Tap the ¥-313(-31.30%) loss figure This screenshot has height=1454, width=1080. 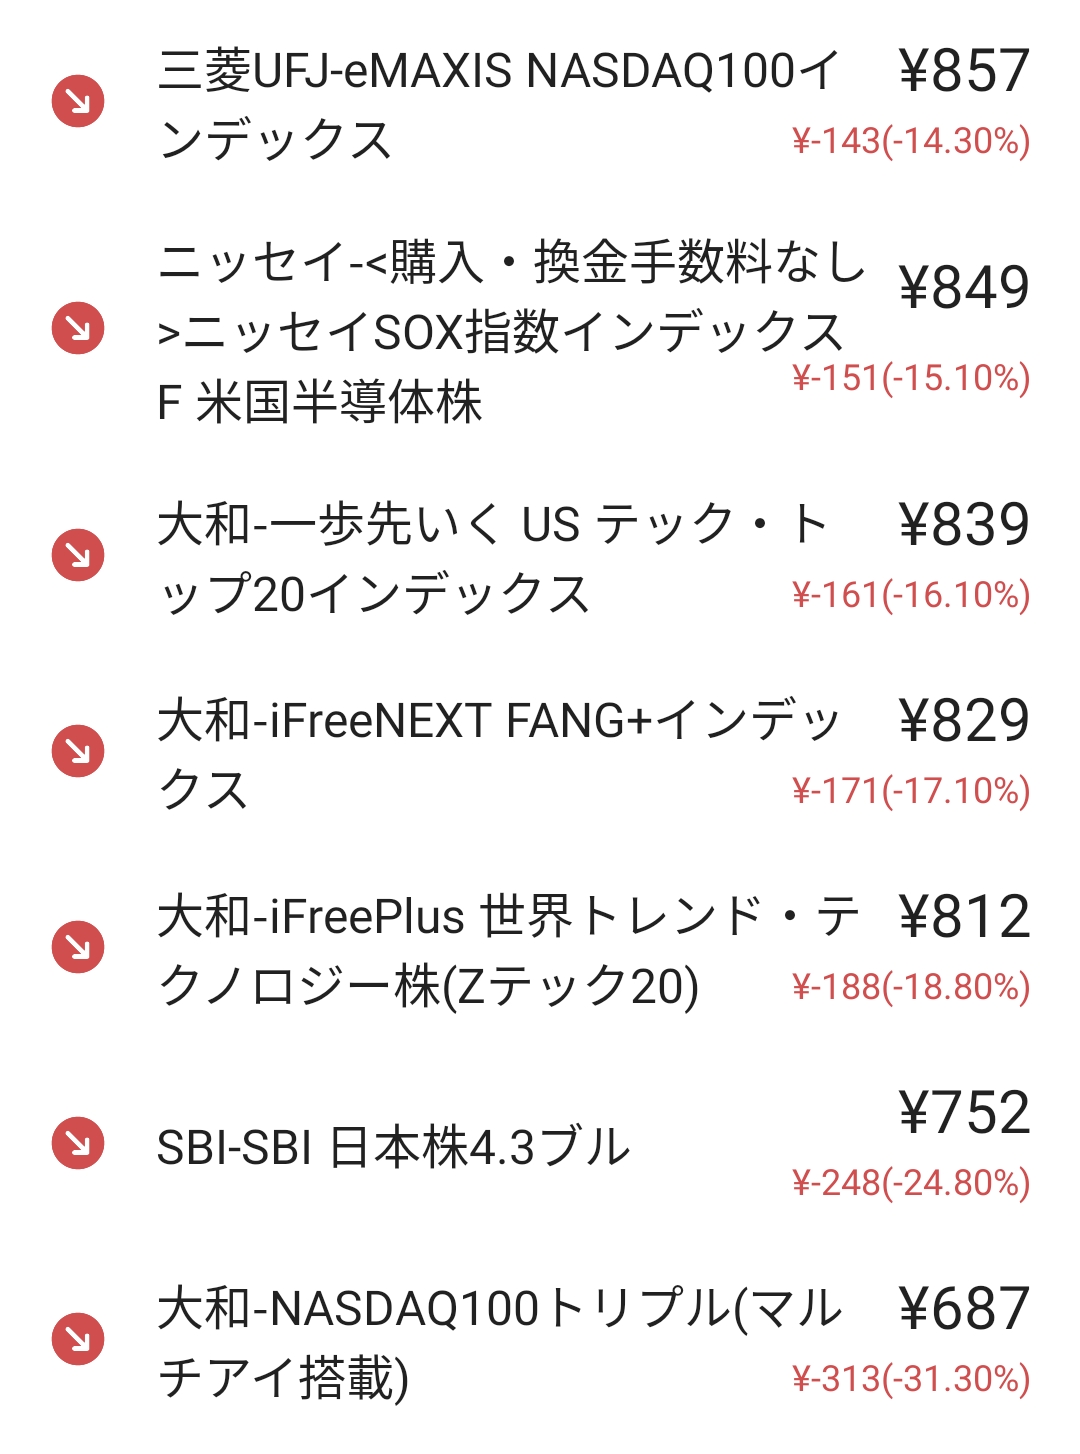click(x=911, y=1379)
